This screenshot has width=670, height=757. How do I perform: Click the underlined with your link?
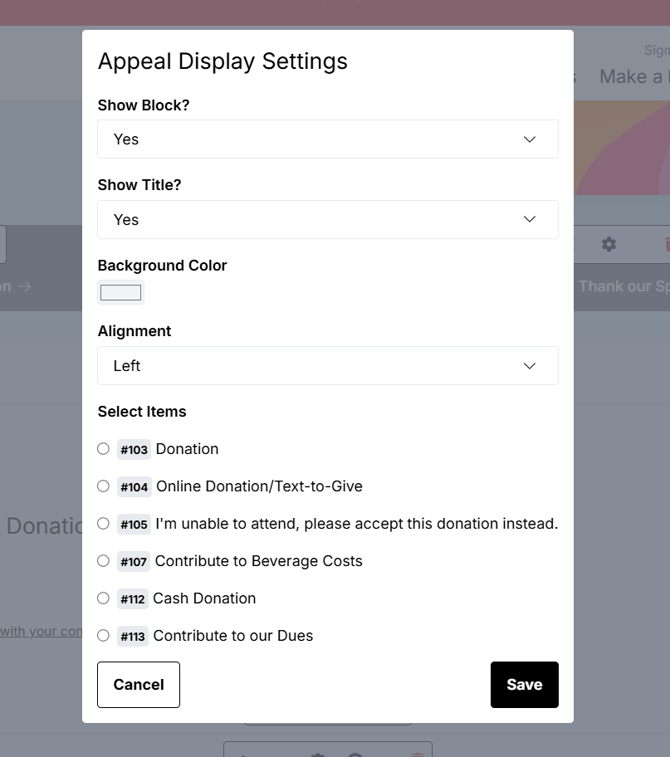click(41, 631)
